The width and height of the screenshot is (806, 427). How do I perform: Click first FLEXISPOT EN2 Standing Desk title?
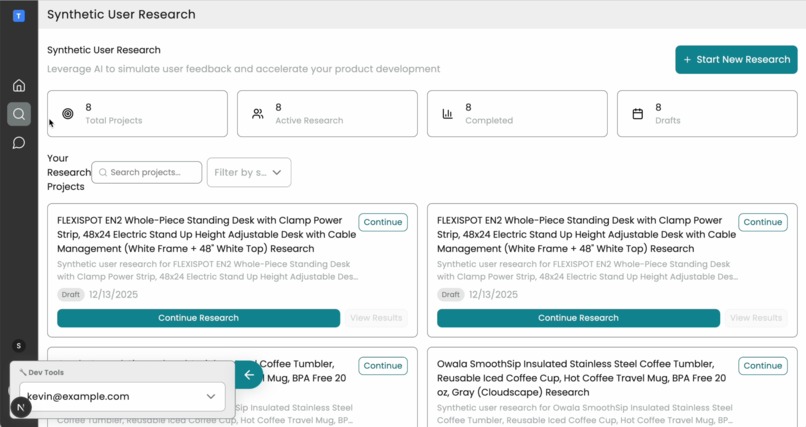click(207, 234)
